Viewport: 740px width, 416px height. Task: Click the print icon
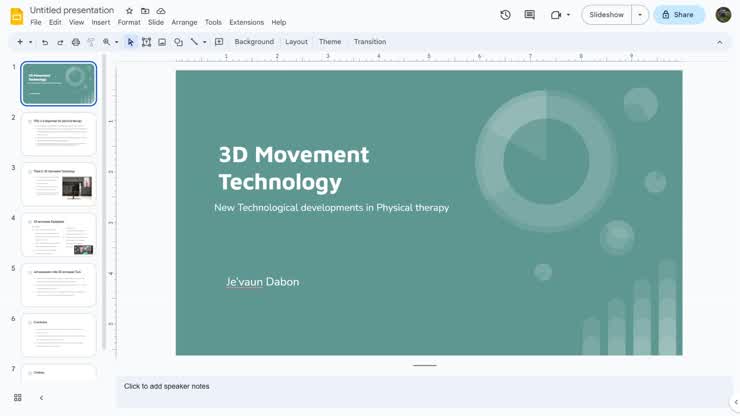[76, 42]
